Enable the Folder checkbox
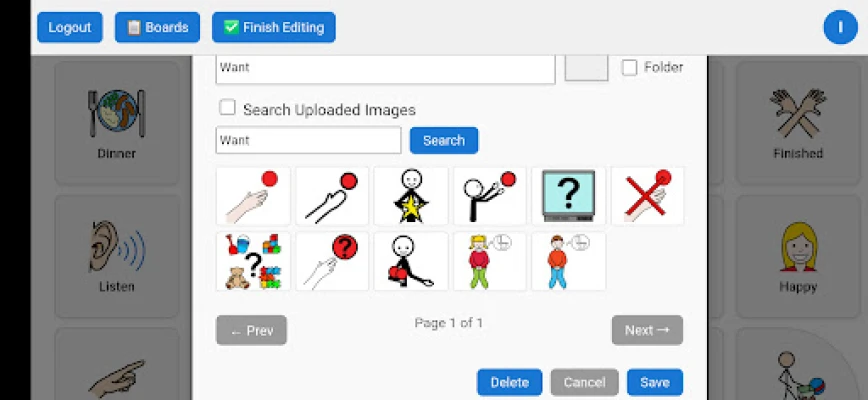 [629, 67]
